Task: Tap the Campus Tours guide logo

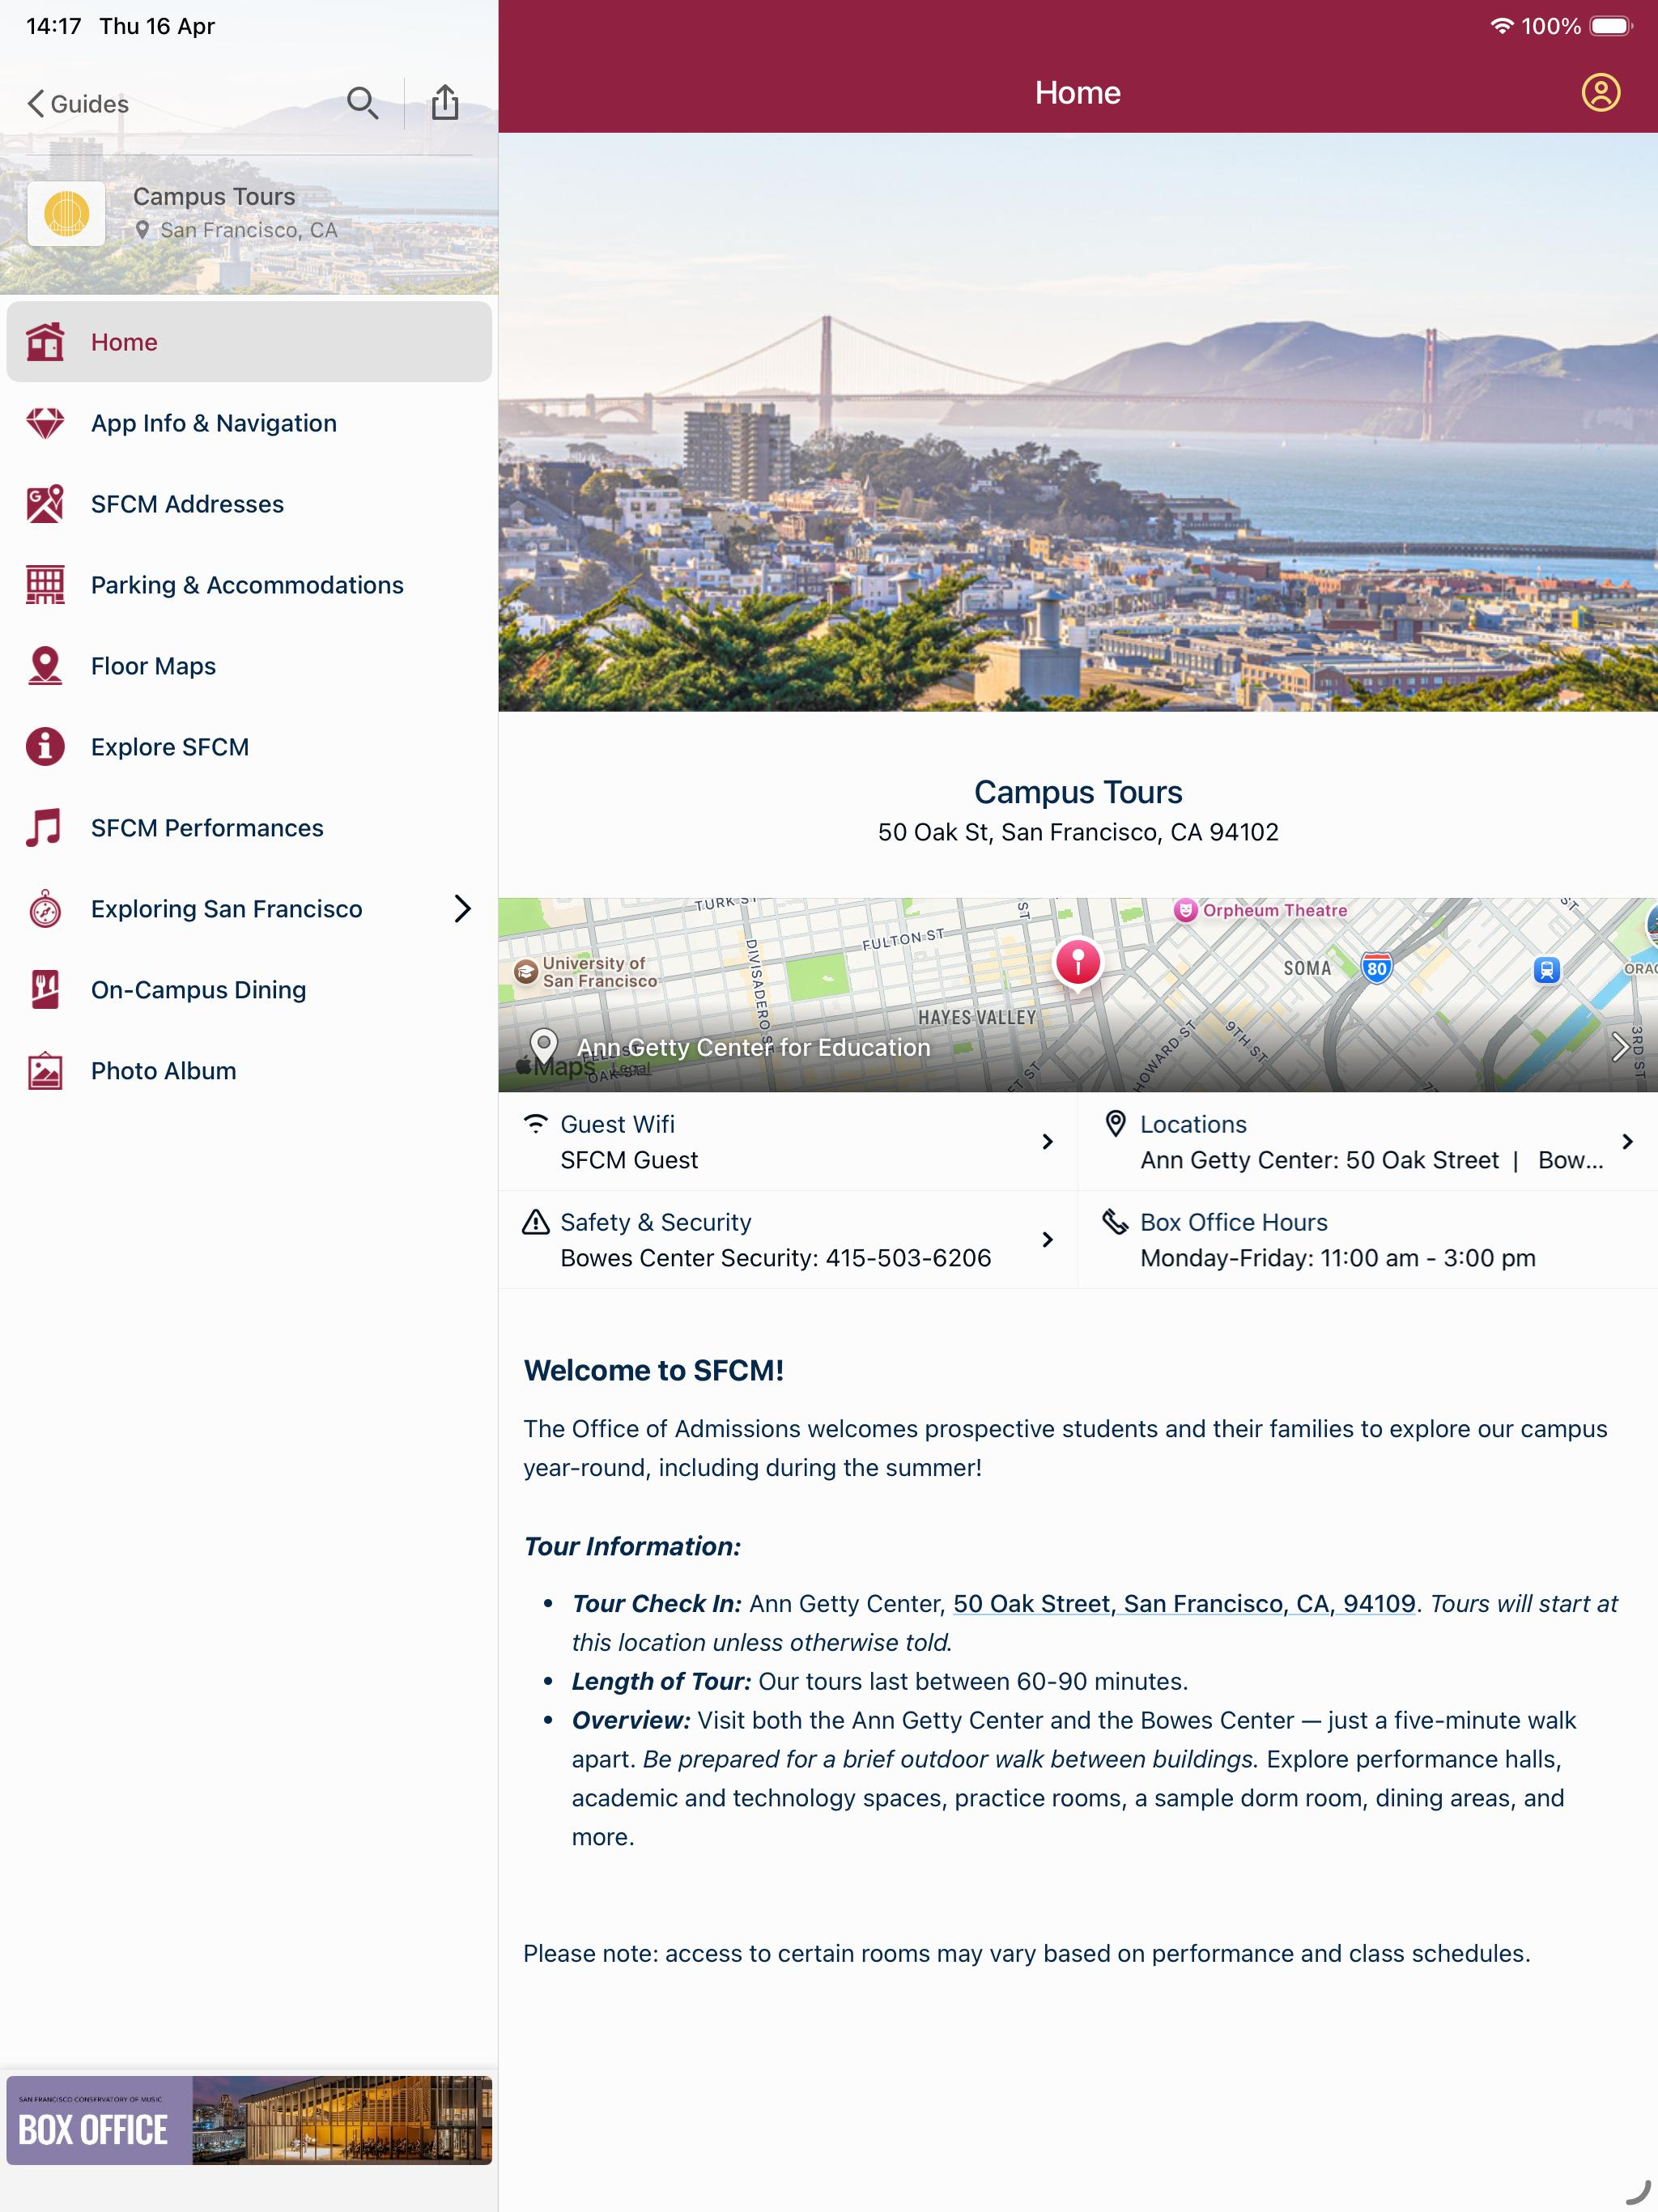Action: 66,213
